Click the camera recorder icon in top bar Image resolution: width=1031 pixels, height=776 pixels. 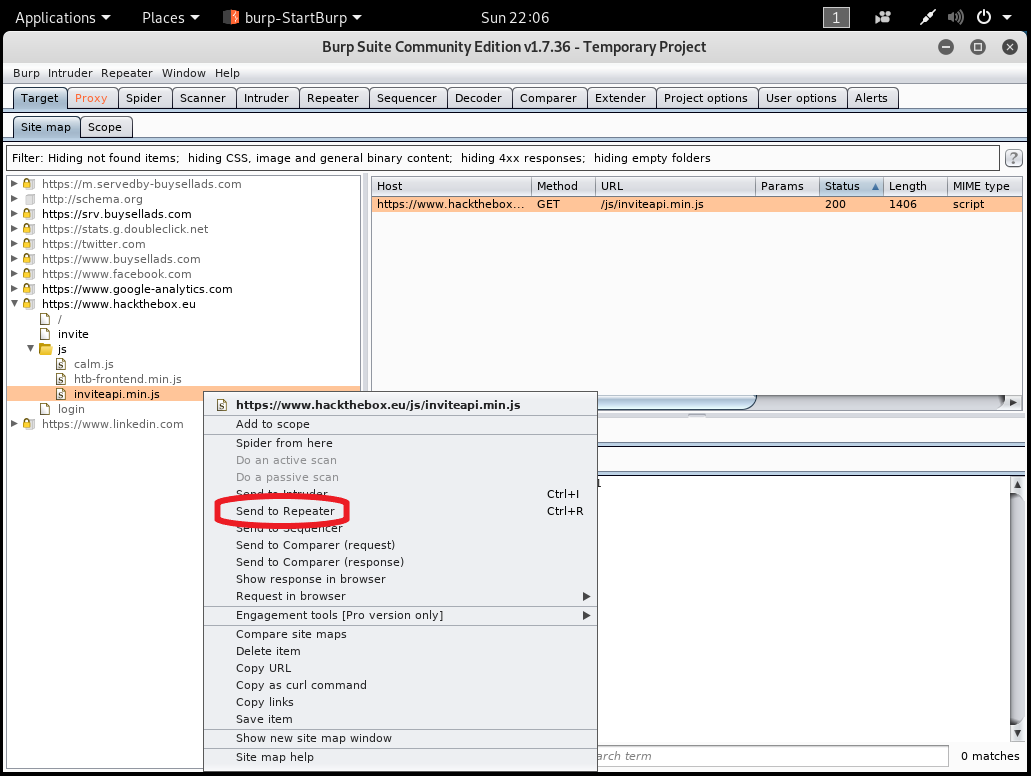pyautogui.click(x=883, y=17)
